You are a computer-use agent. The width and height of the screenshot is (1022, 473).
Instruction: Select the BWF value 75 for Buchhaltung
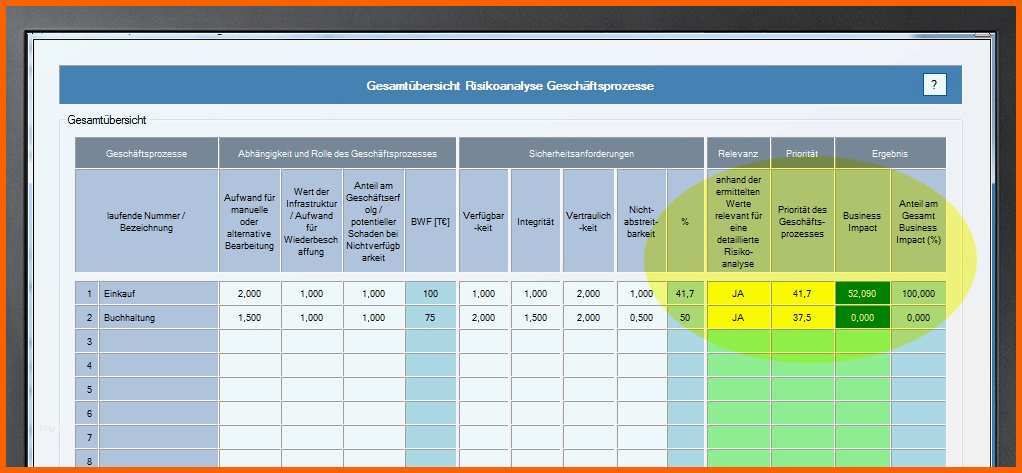tap(430, 317)
